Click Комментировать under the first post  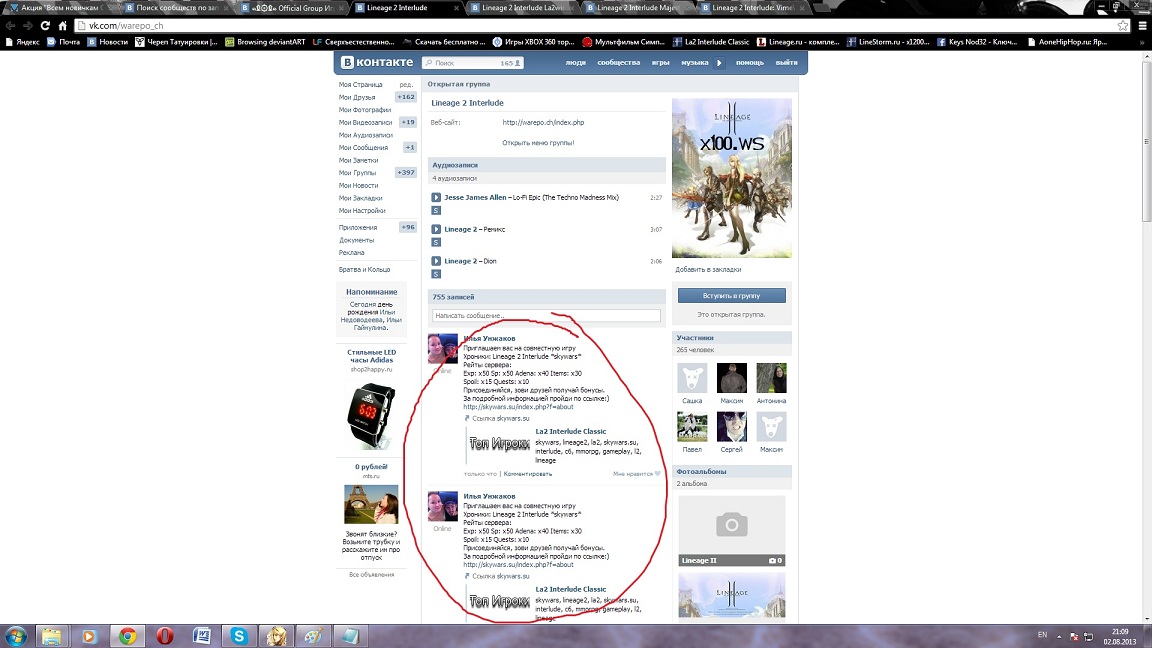point(528,474)
